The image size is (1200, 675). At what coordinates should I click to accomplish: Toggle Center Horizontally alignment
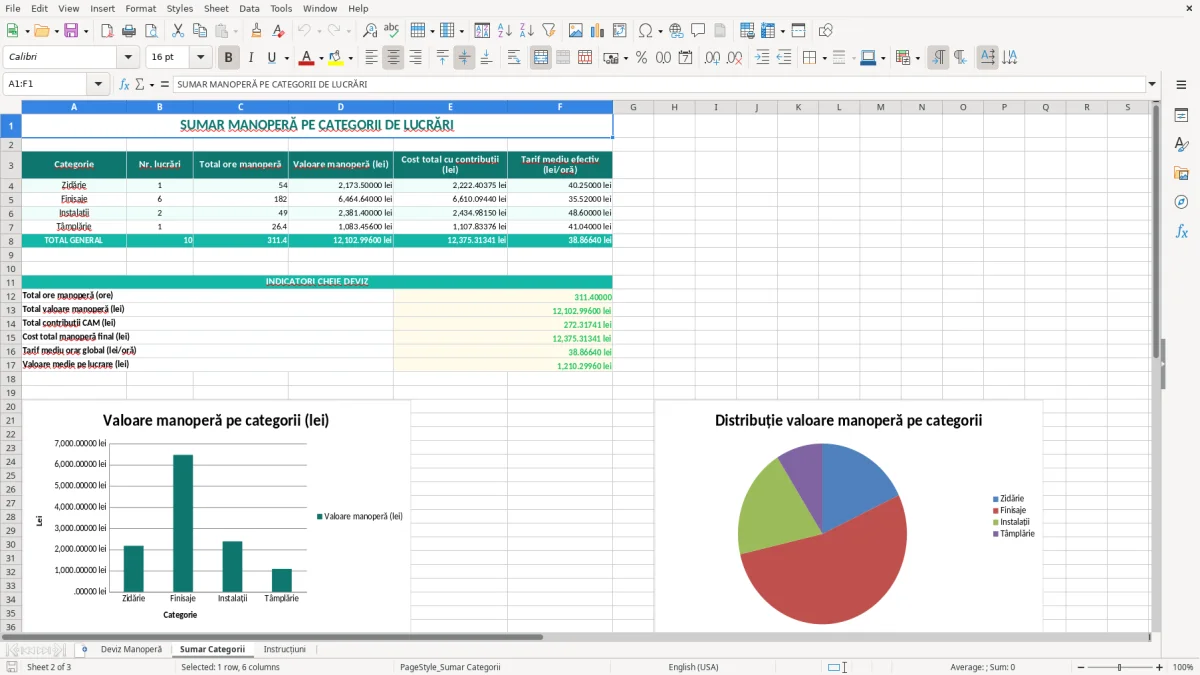click(393, 58)
